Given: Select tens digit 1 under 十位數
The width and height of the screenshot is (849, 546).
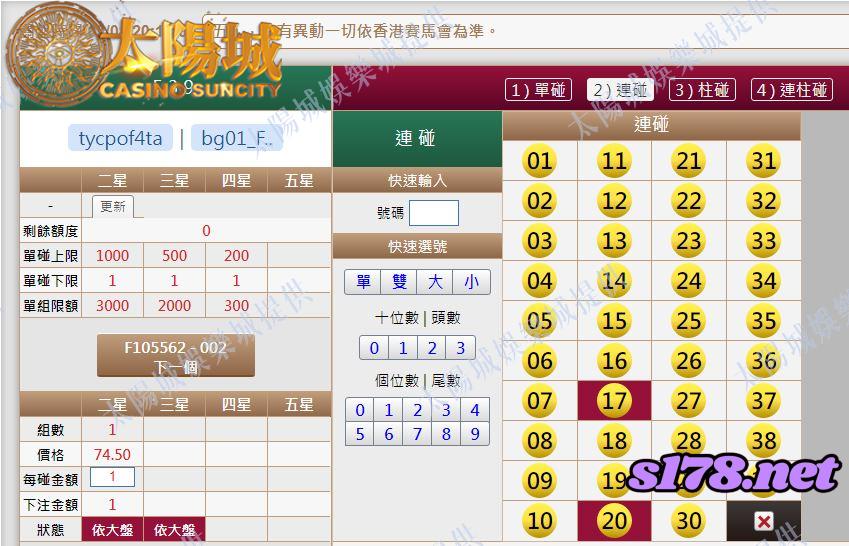Looking at the screenshot, I should (x=403, y=348).
